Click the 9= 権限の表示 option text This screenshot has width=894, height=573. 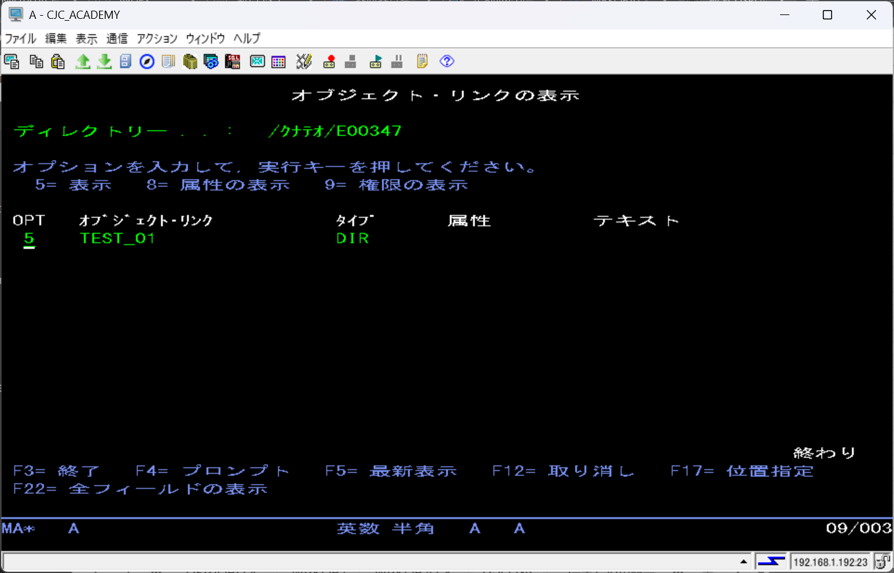(396, 185)
